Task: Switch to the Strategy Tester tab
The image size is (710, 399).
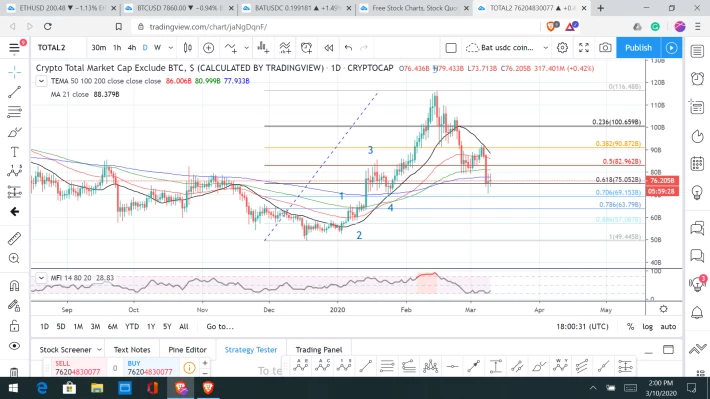Action: (251, 350)
